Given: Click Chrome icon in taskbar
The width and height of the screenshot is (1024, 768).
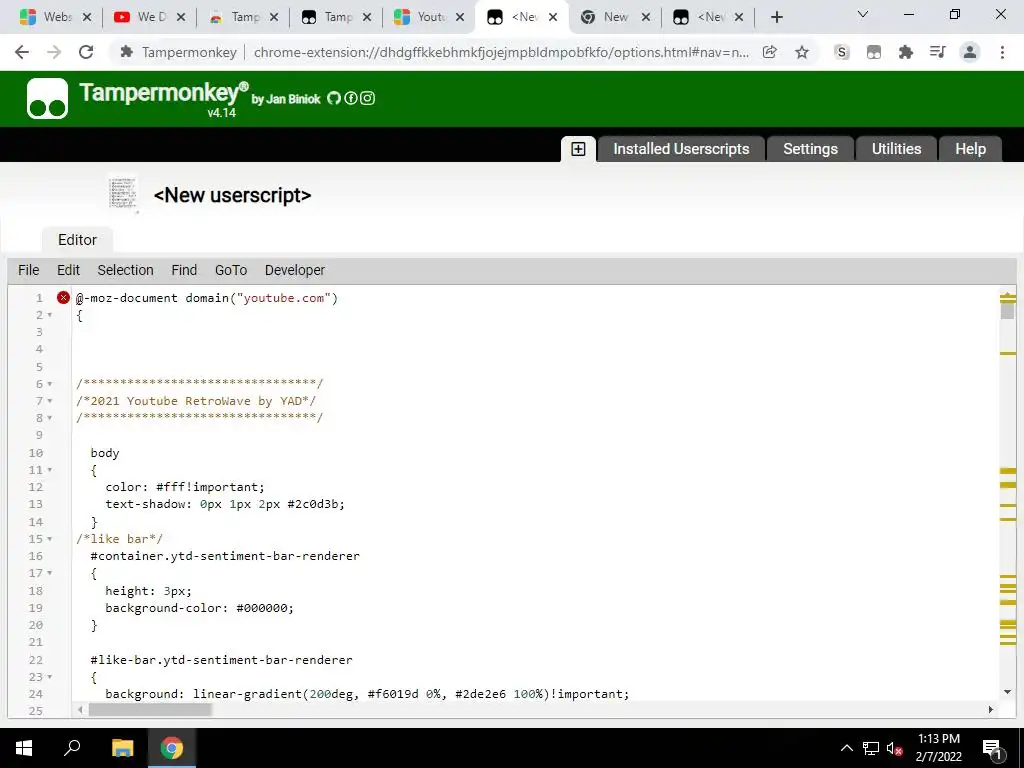Looking at the screenshot, I should pos(172,748).
